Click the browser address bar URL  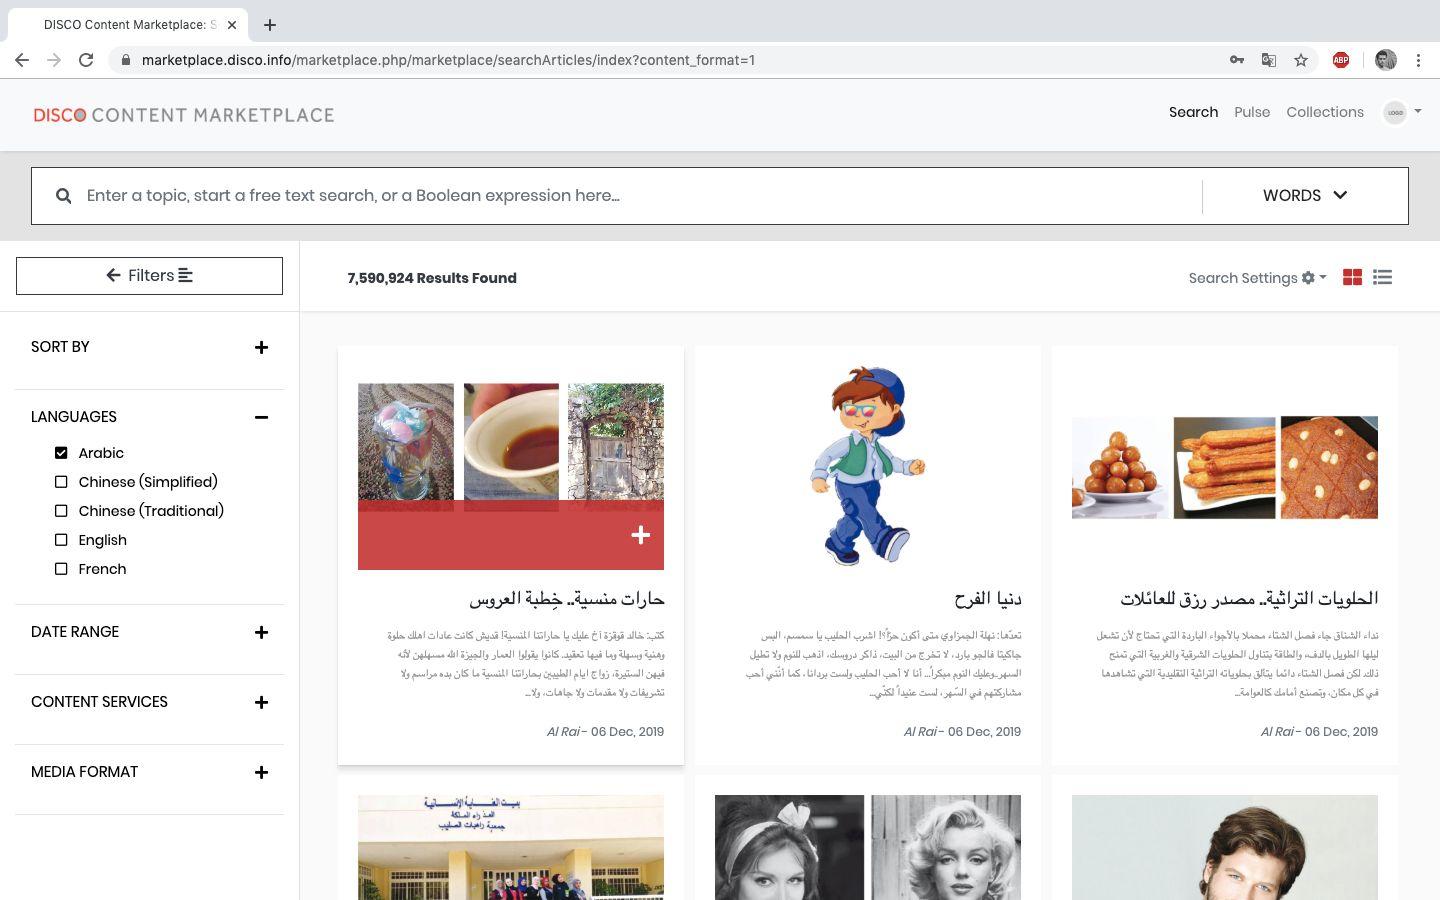pyautogui.click(x=448, y=60)
